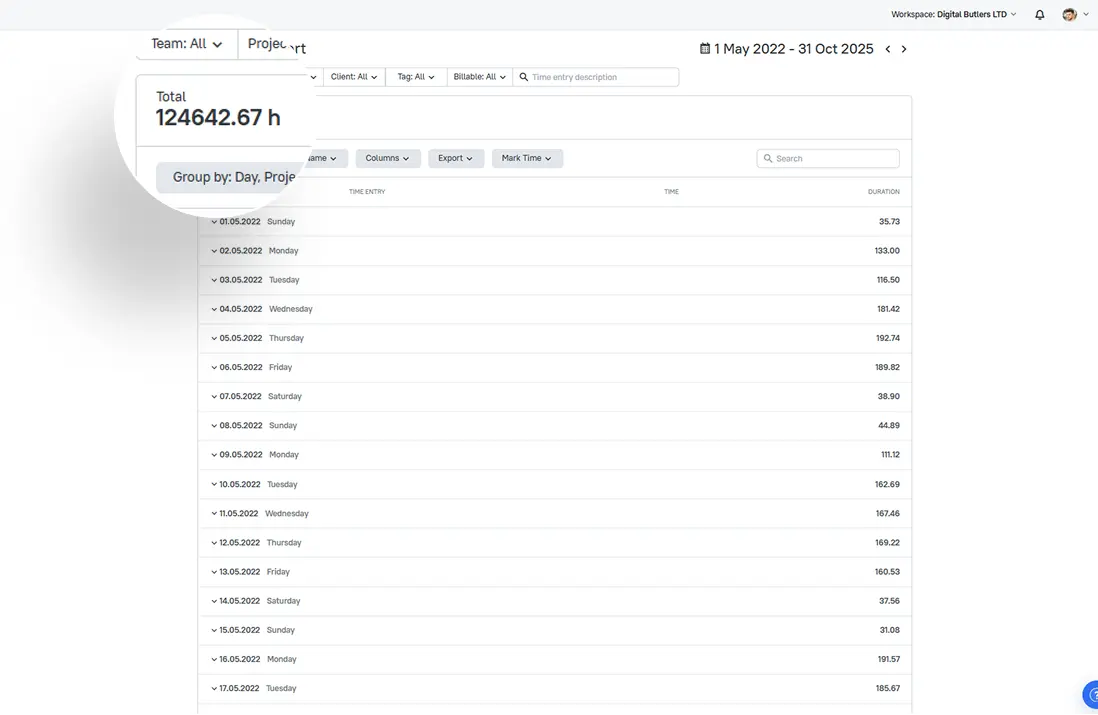Click the help bubble in bottom corner
The width and height of the screenshot is (1098, 715).
1091,694
